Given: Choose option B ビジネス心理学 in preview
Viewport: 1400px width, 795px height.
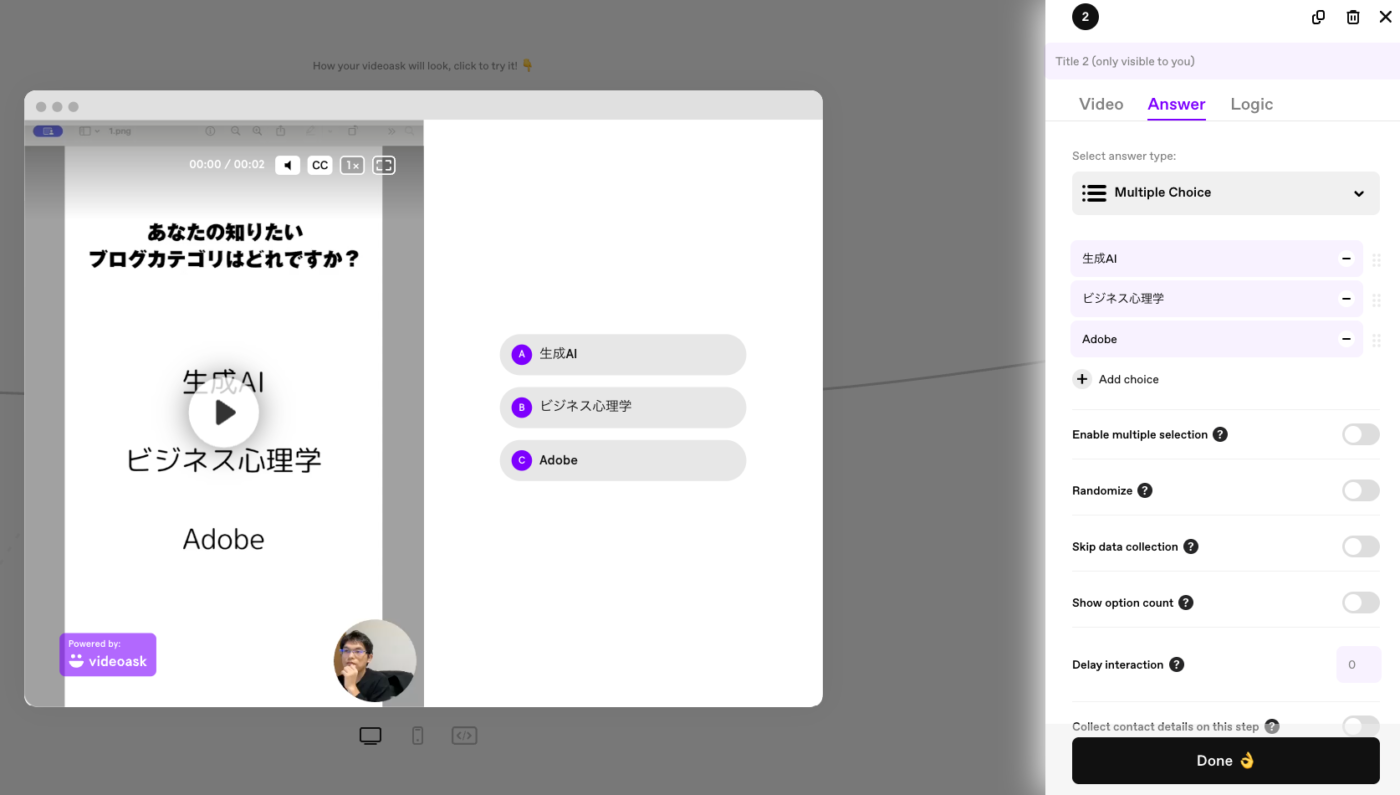Looking at the screenshot, I should [623, 407].
